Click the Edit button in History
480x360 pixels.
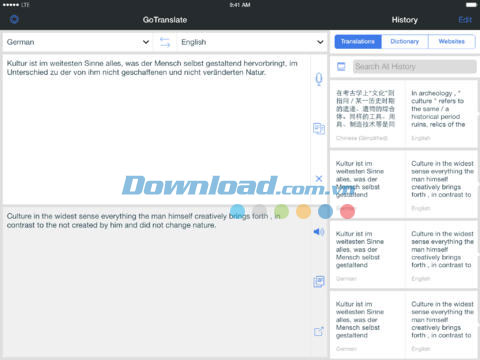coord(465,20)
